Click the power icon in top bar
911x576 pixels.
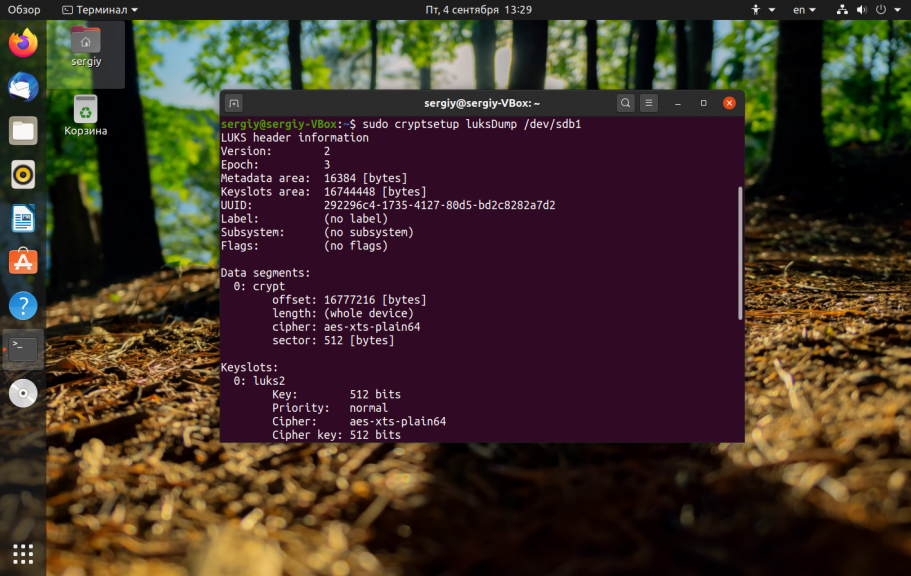(x=881, y=10)
